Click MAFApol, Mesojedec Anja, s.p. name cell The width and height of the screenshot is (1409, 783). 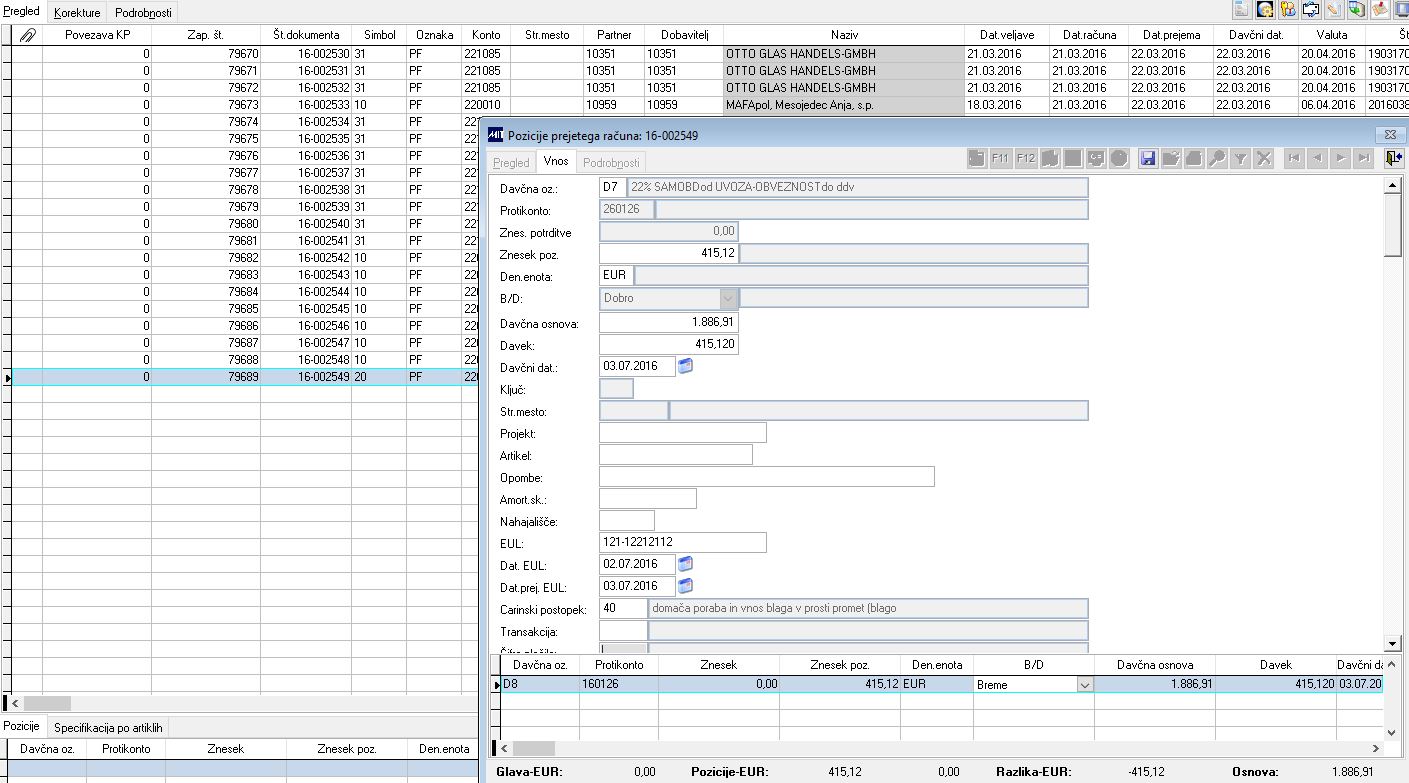(x=843, y=104)
